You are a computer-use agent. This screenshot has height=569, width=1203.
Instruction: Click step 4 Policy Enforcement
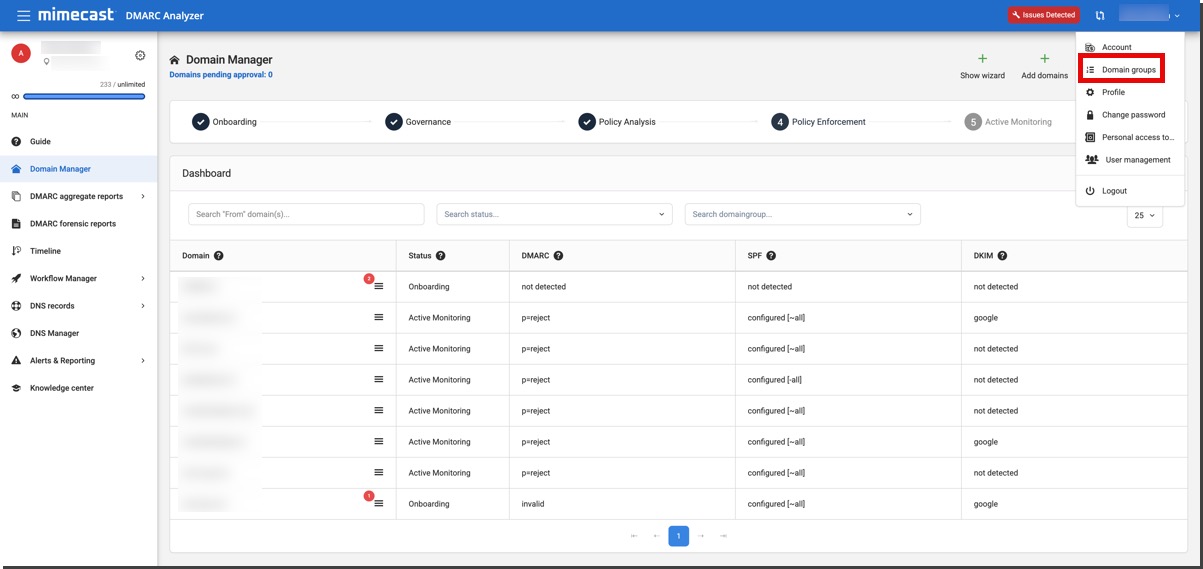(x=818, y=122)
